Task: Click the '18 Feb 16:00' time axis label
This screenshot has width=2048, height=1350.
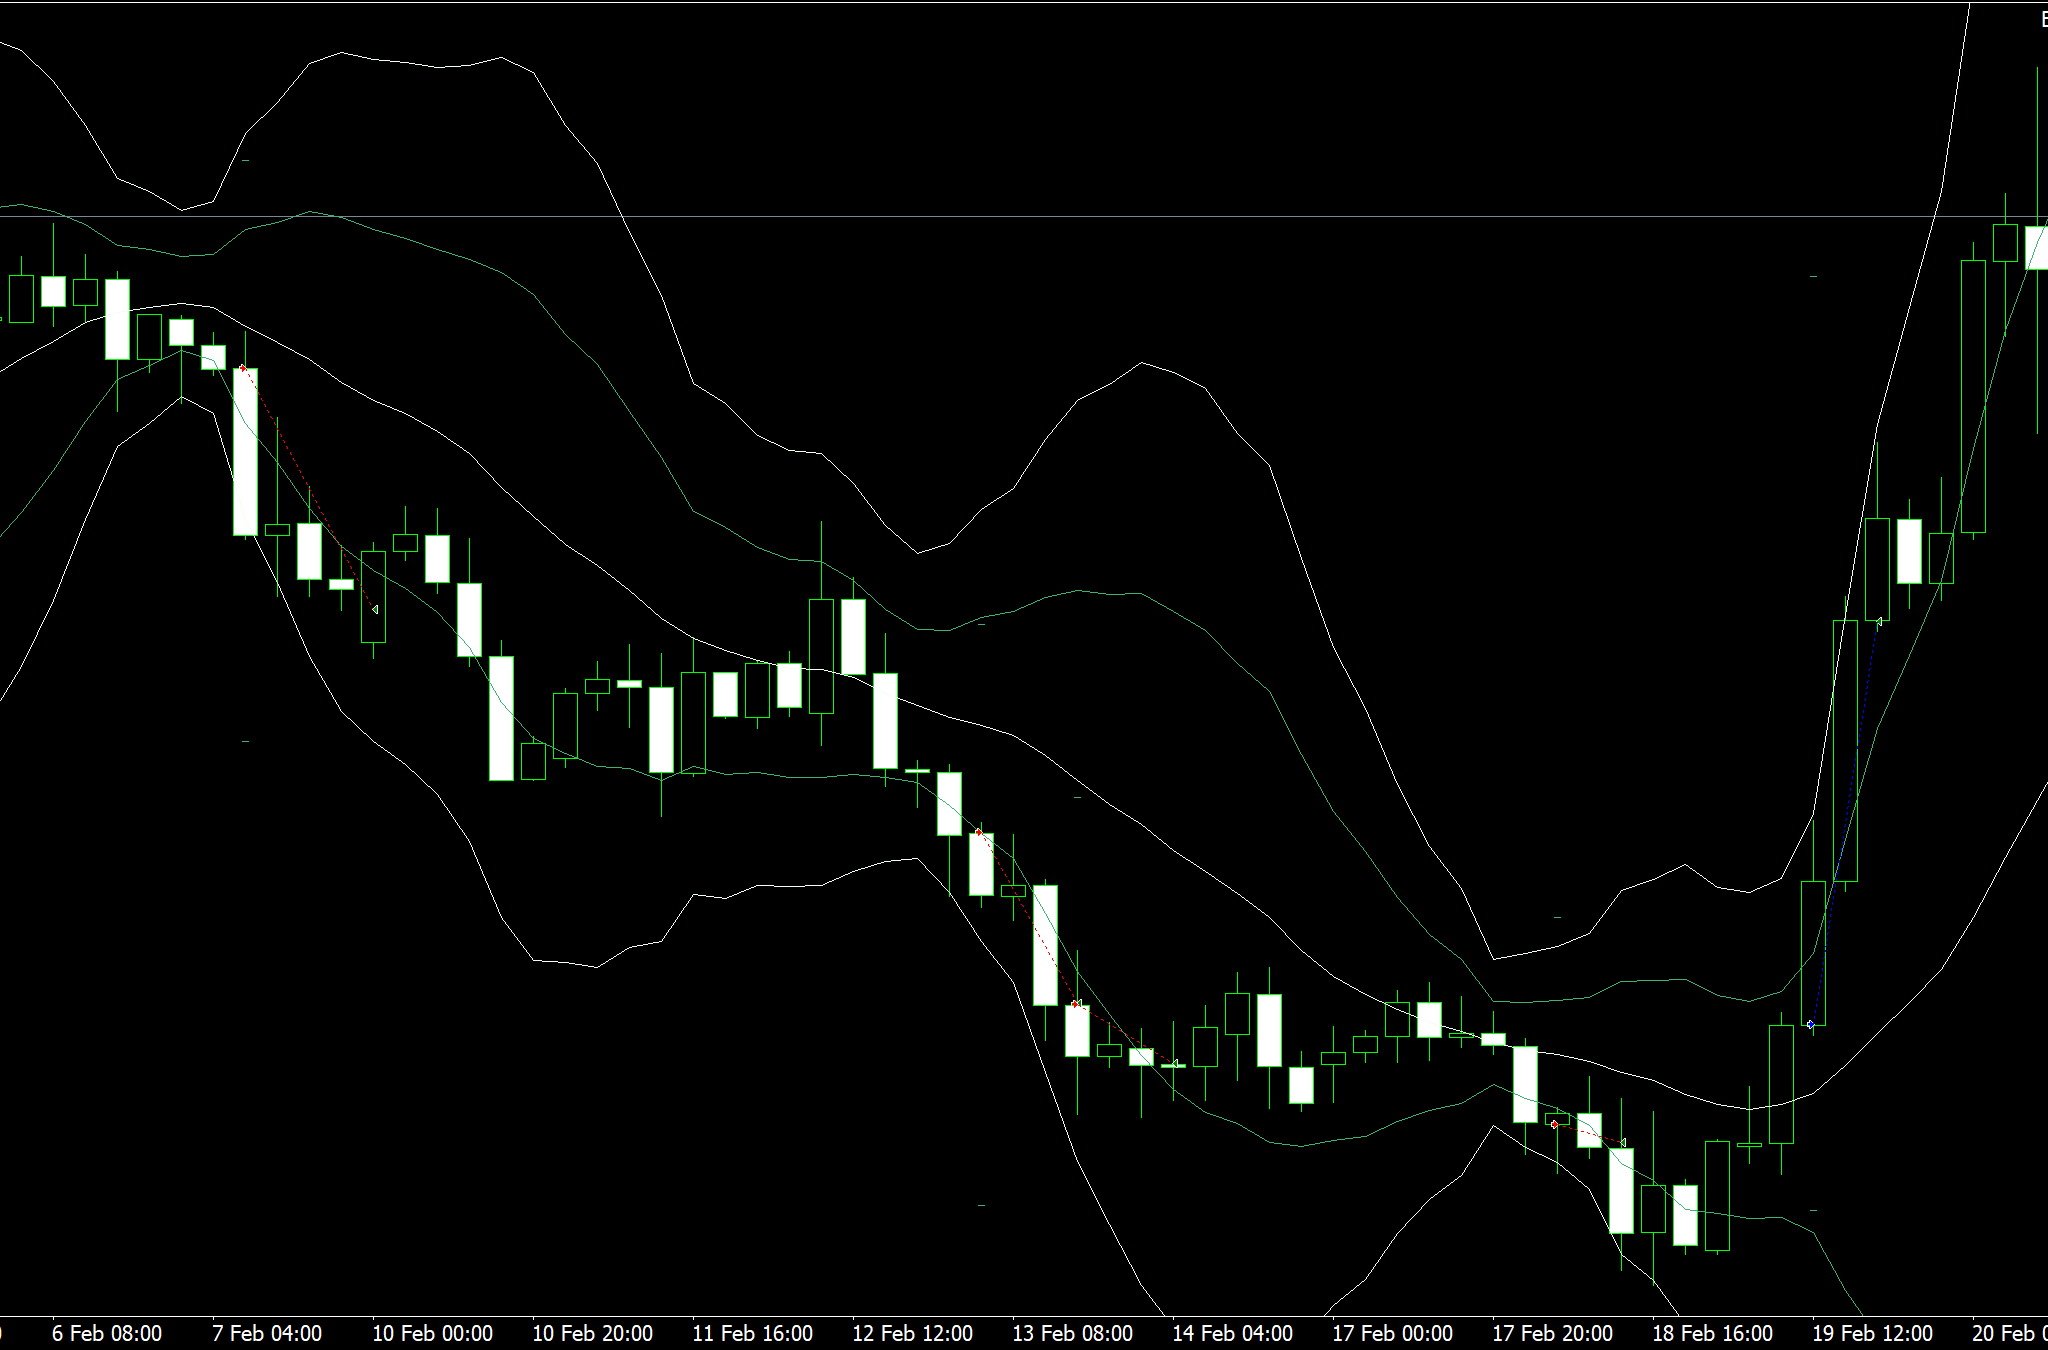Action: (x=1712, y=1333)
